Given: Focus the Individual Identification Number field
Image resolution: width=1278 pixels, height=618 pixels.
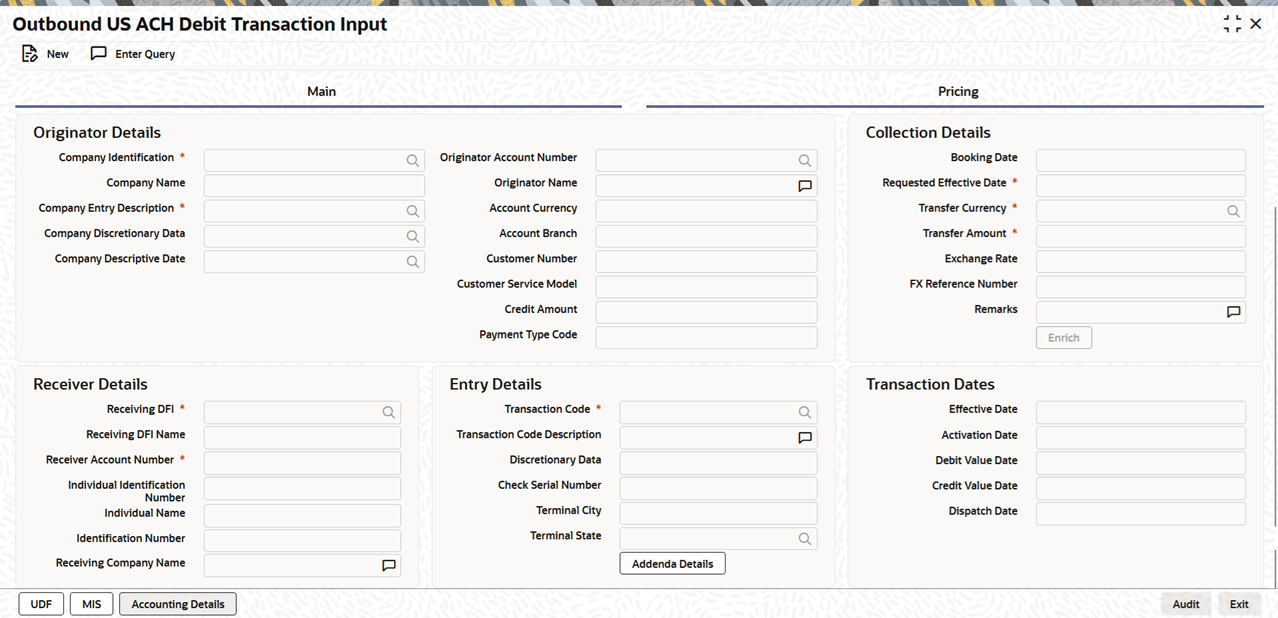Looking at the screenshot, I should point(302,488).
